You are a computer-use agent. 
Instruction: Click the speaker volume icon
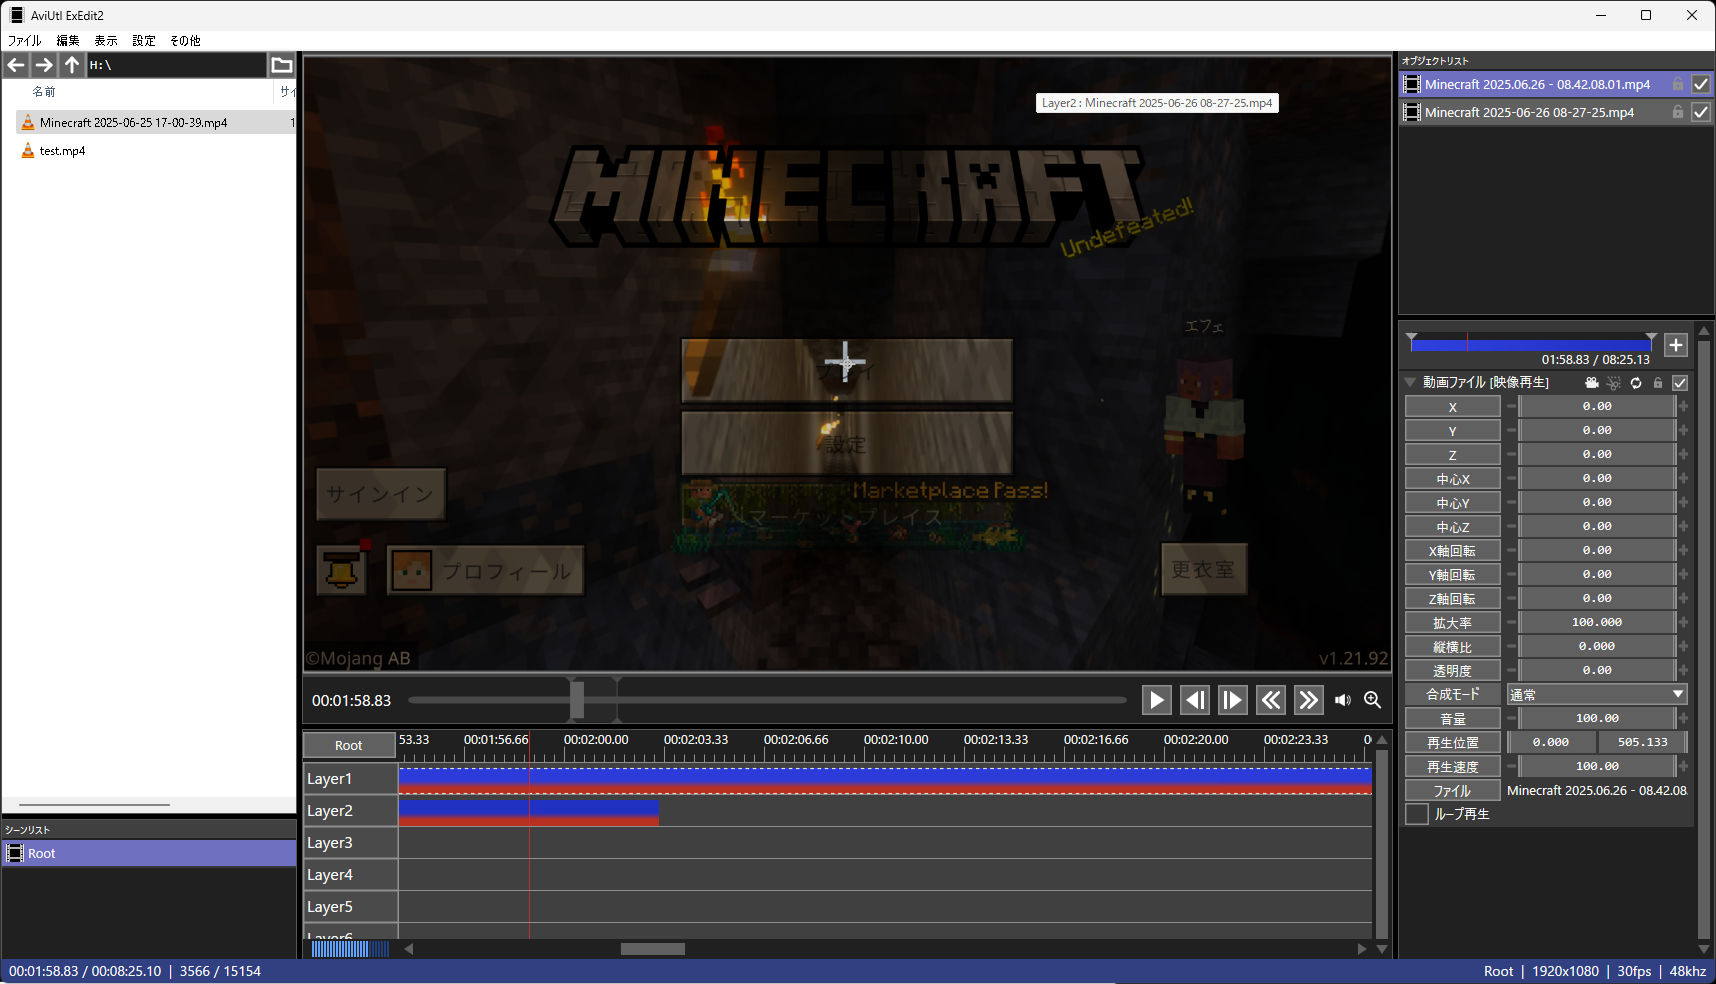1343,700
